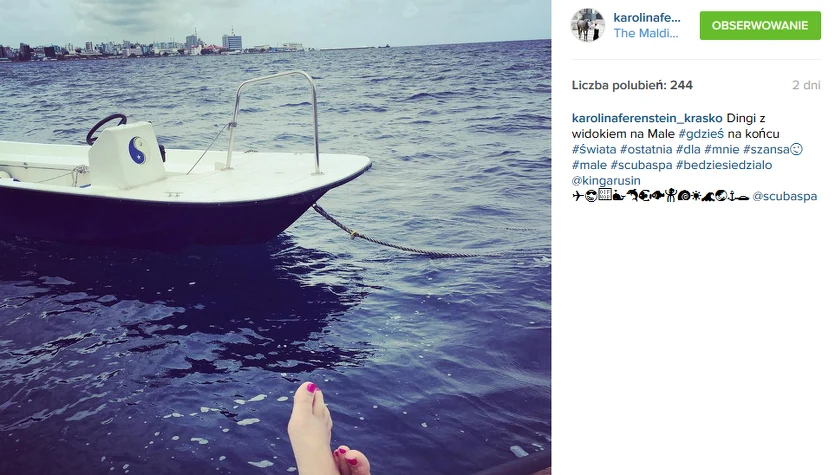Image resolution: width=835 pixels, height=475 pixels.
Task: Toggle the green OBSERWOWANIE follow button
Action: coord(760,25)
